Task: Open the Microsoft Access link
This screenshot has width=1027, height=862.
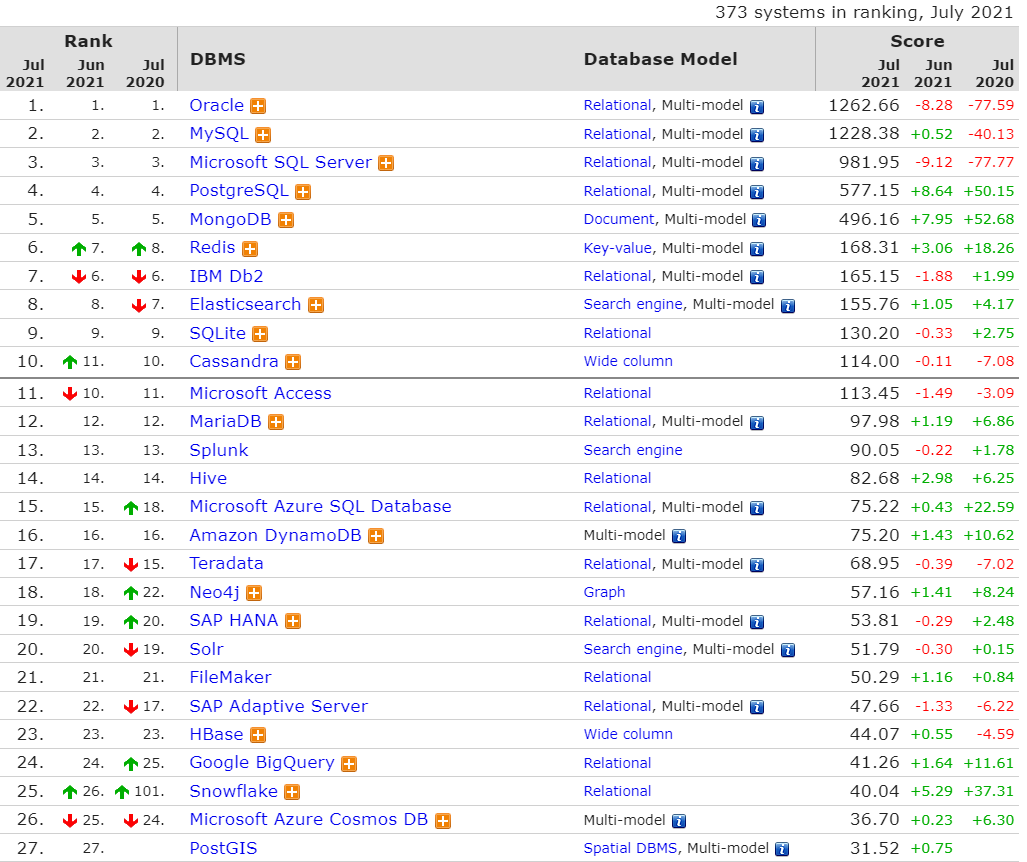Action: click(x=261, y=393)
